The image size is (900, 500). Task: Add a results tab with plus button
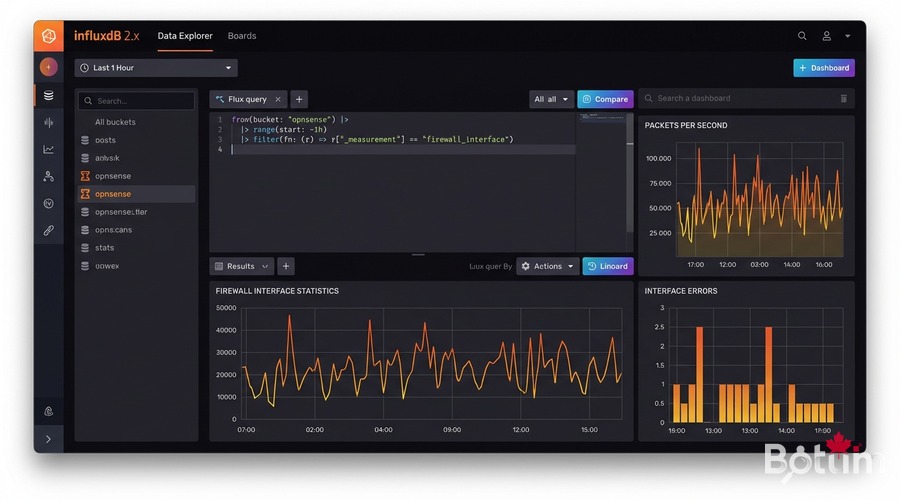click(x=286, y=266)
